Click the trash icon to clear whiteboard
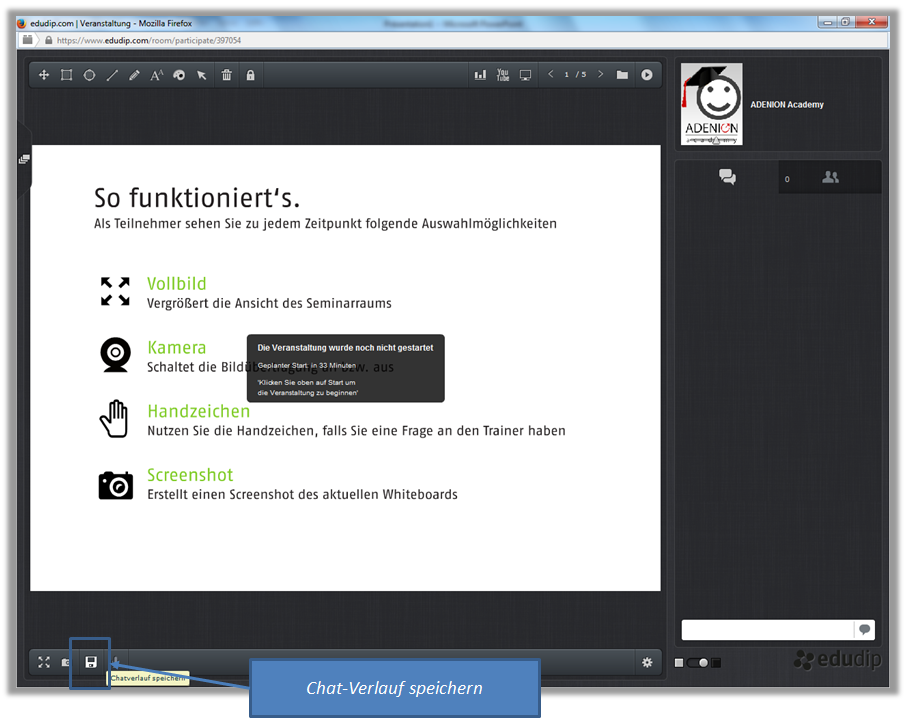Viewport: 907px width, 722px height. (x=227, y=75)
